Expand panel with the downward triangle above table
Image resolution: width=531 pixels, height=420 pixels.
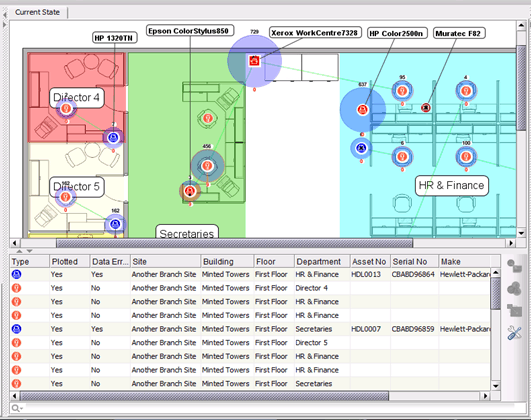tap(29, 251)
